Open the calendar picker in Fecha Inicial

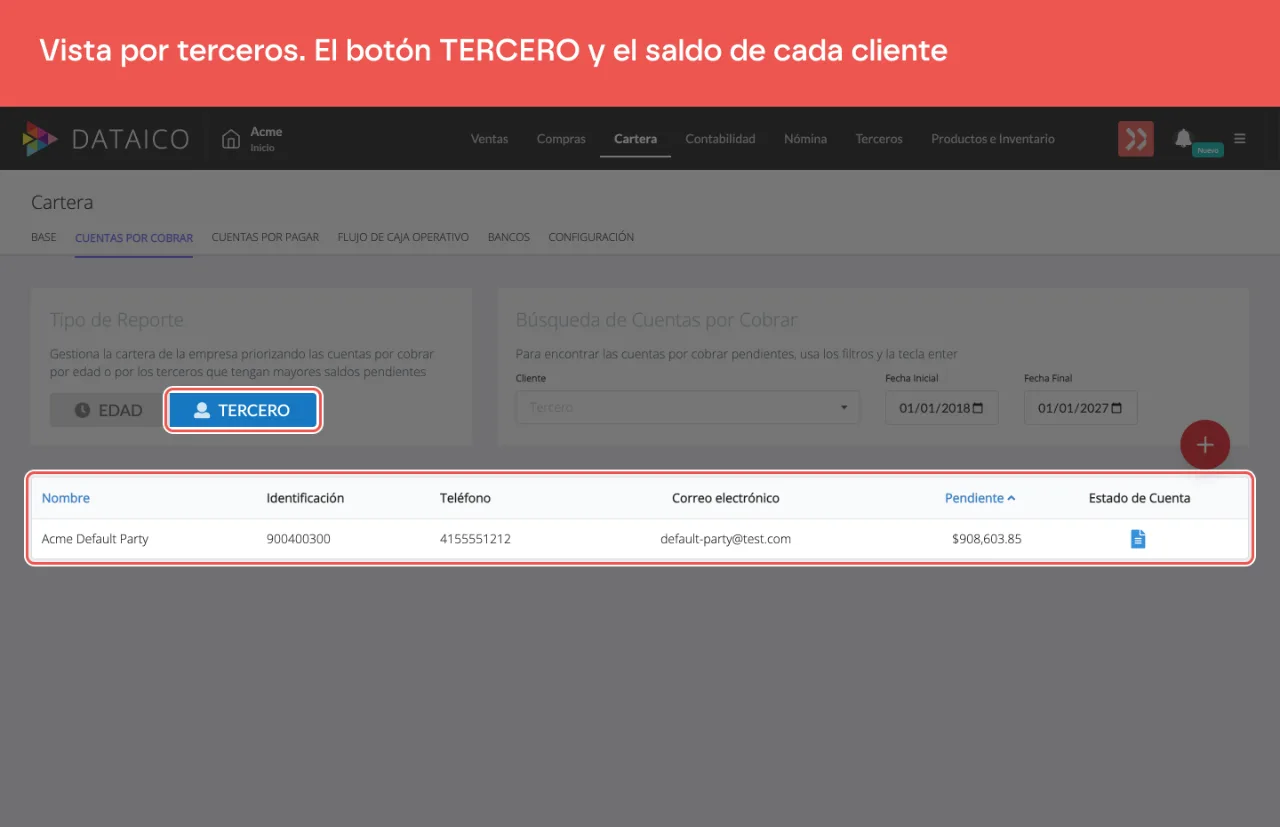(x=978, y=408)
